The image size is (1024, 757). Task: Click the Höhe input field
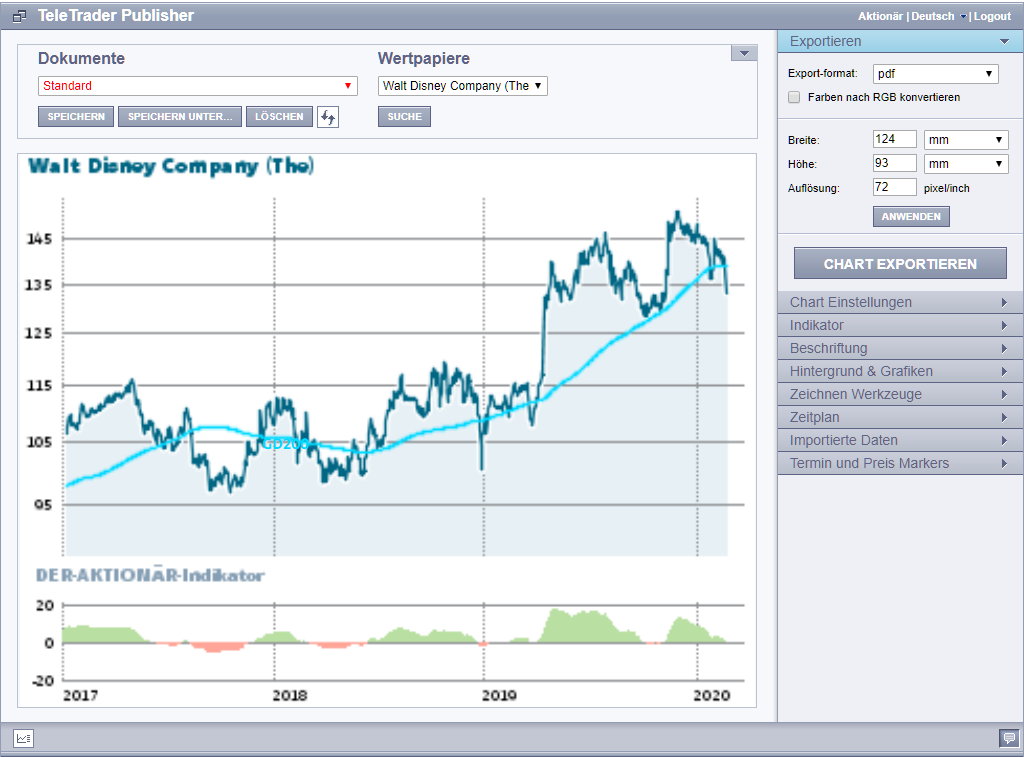click(x=895, y=163)
